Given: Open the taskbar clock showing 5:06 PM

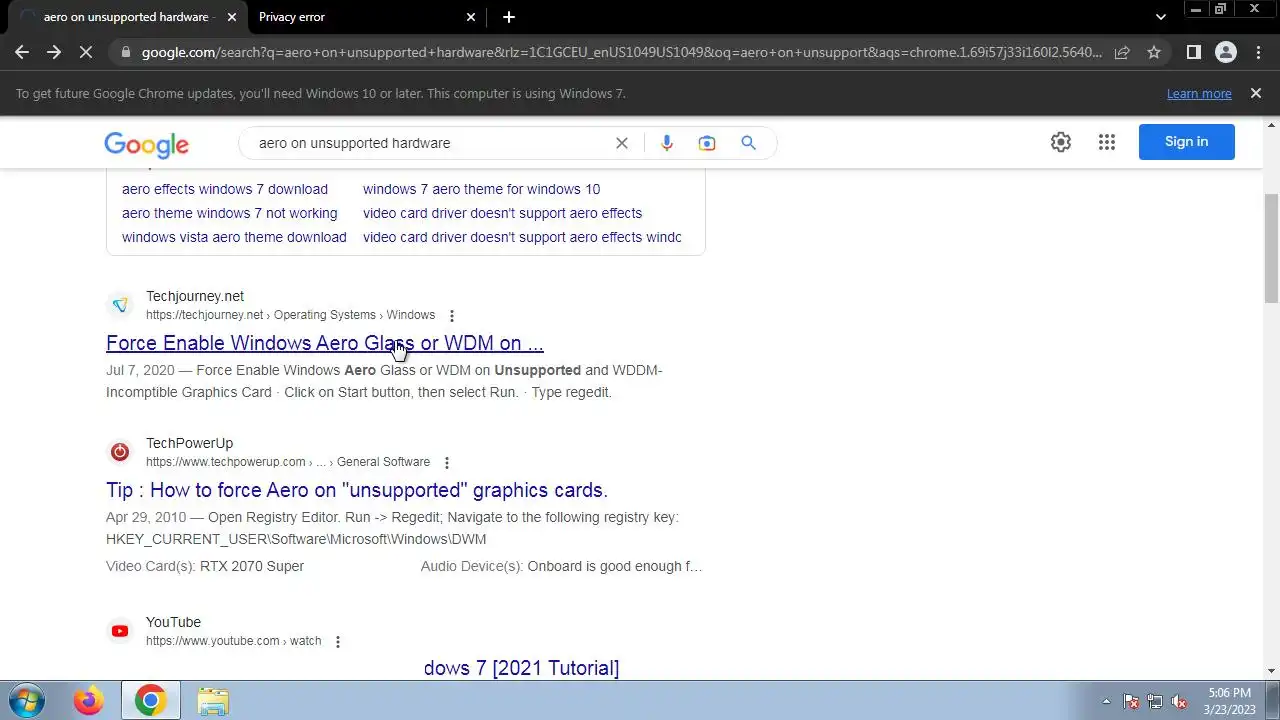Looking at the screenshot, I should [1229, 701].
